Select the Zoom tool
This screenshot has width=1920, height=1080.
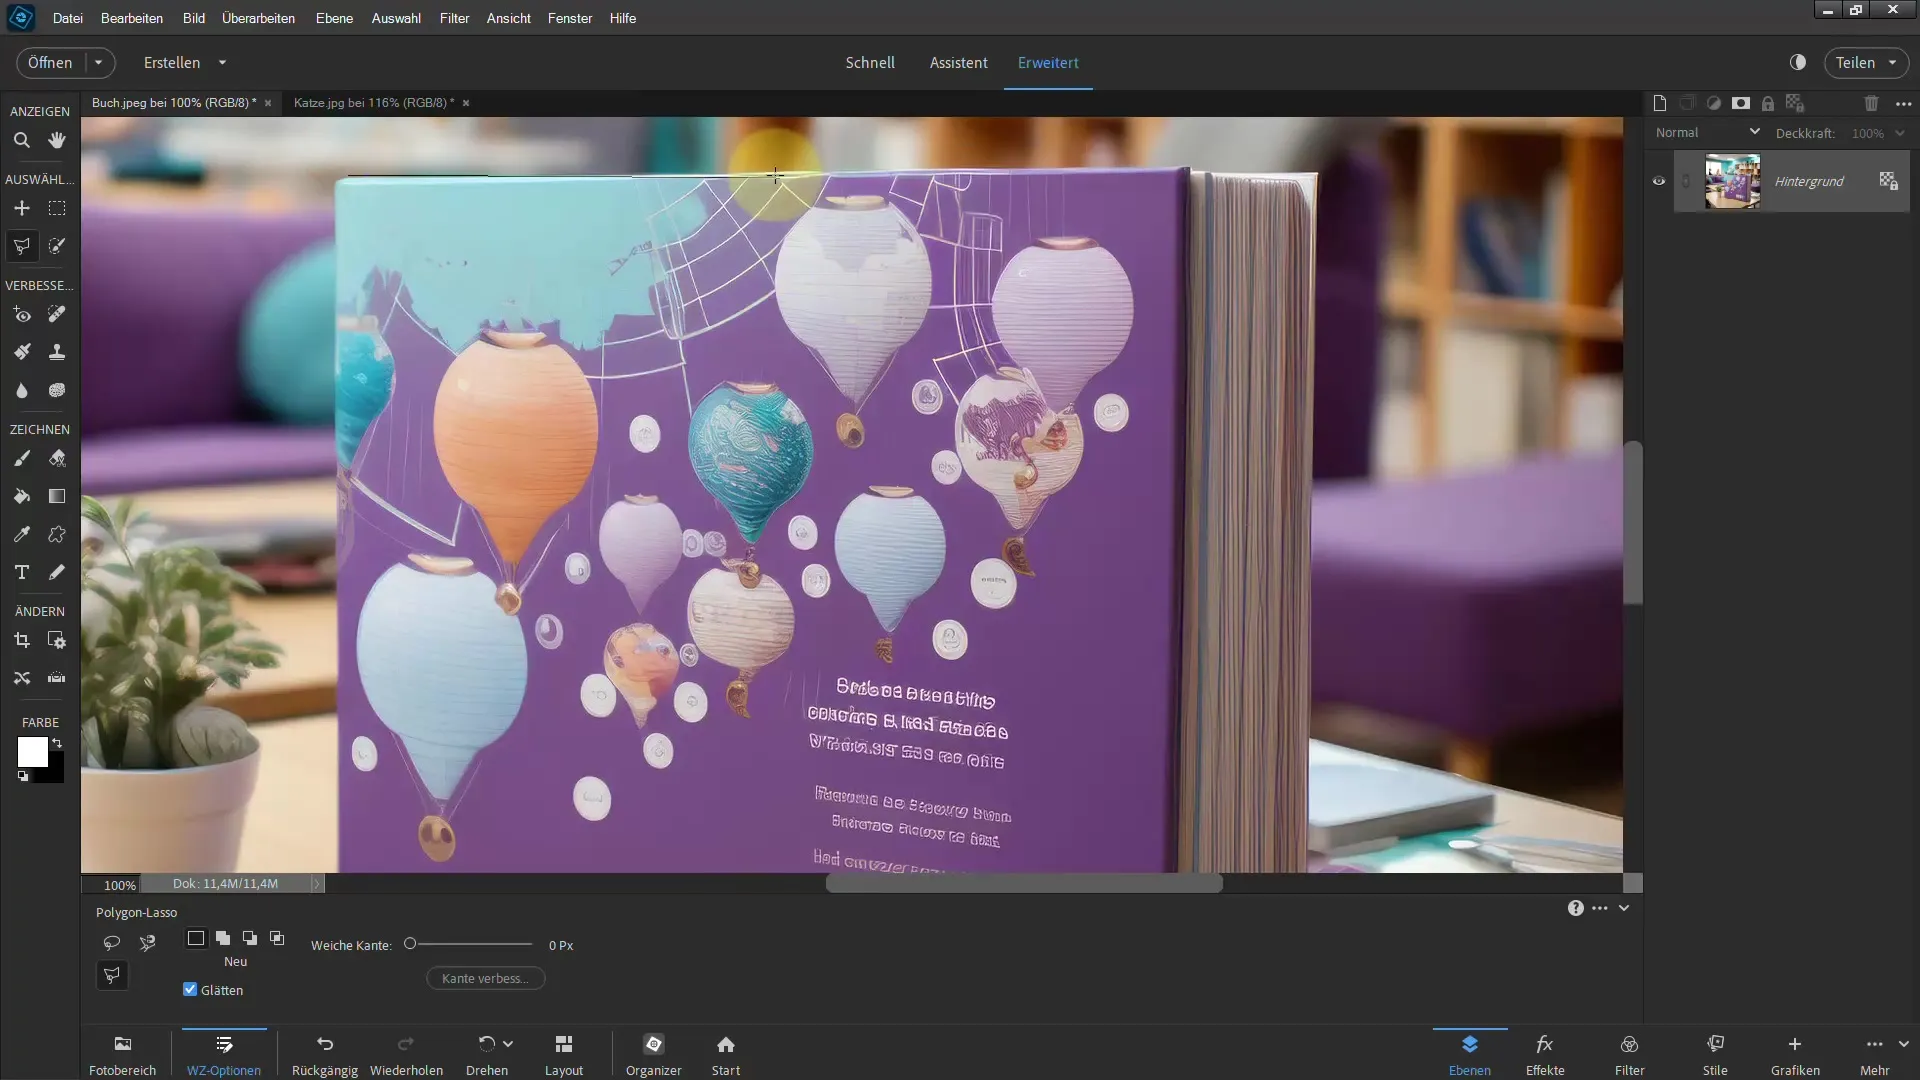tap(21, 141)
